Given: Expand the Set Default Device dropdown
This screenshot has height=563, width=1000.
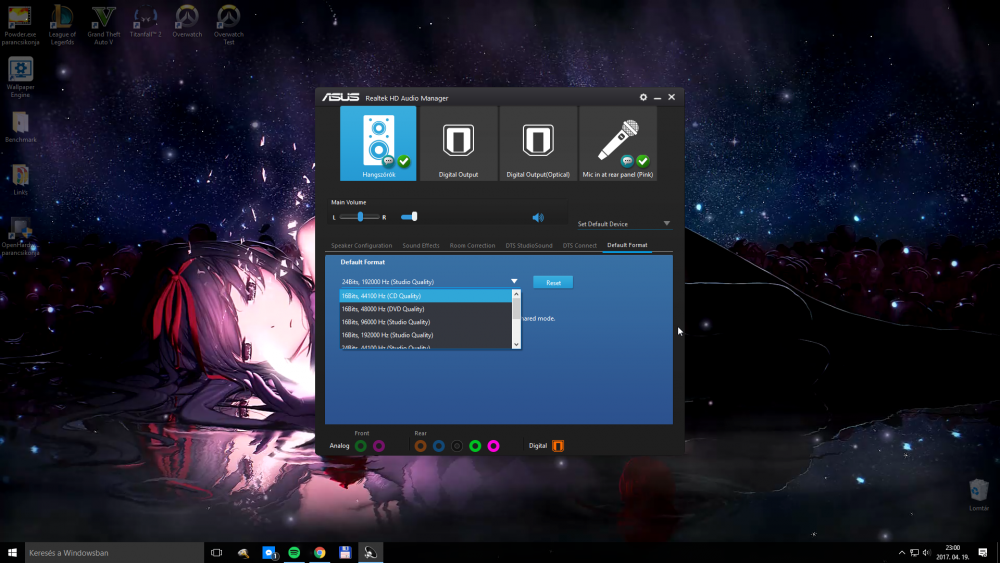Looking at the screenshot, I should point(667,224).
